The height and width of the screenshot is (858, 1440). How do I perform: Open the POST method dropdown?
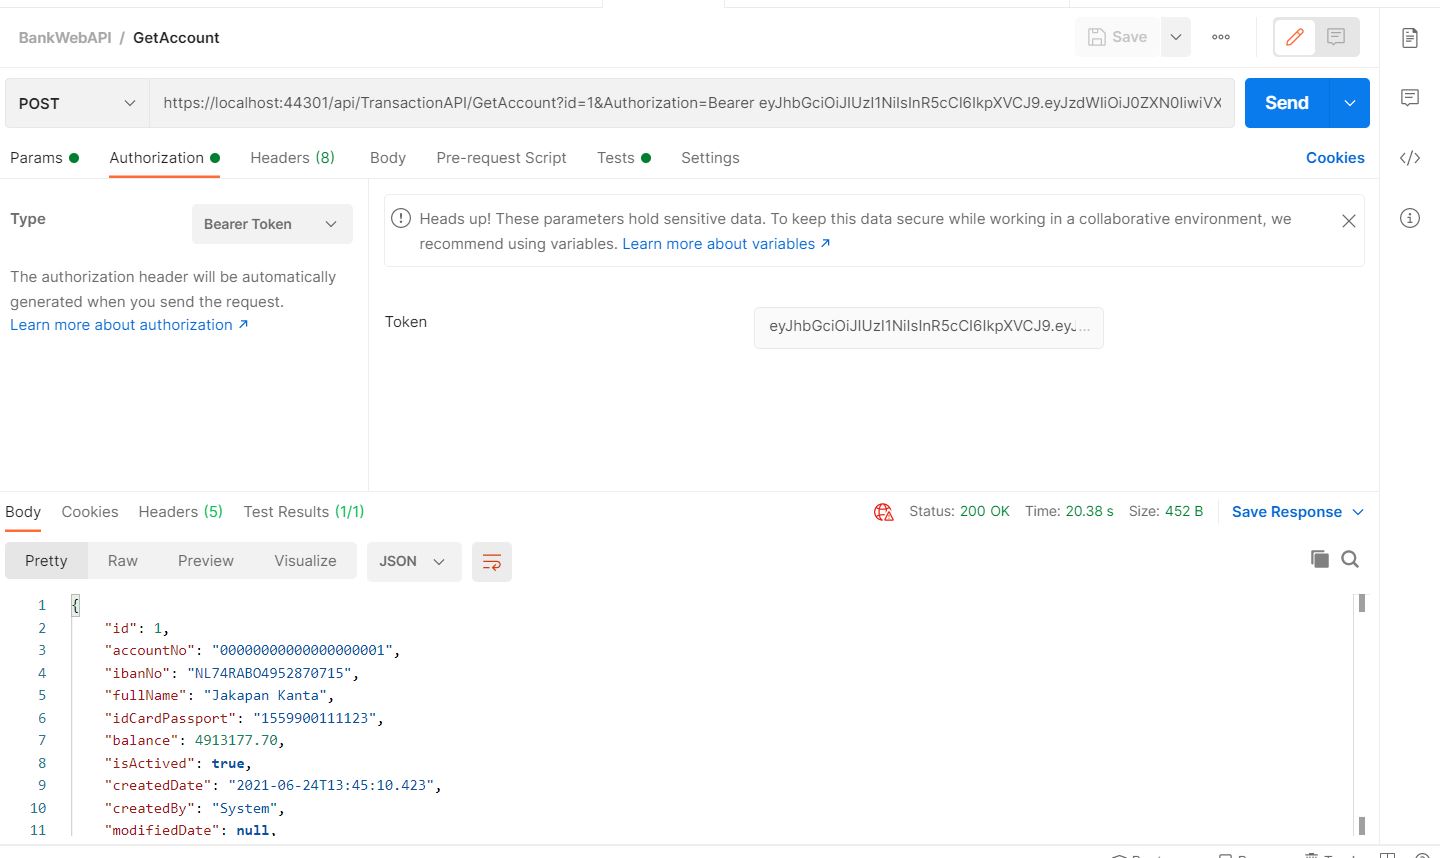[75, 102]
